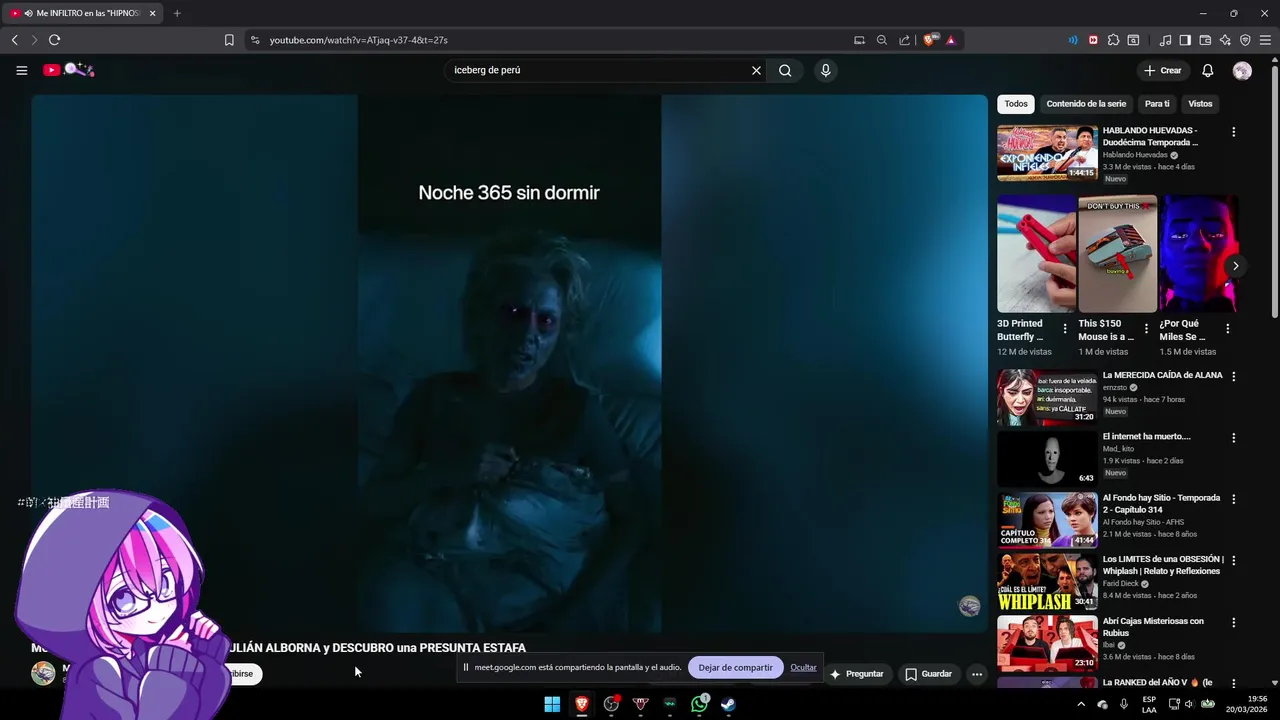Open Brave Shields lion icon
Viewport: 1280px width, 720px height.
[x=930, y=40]
